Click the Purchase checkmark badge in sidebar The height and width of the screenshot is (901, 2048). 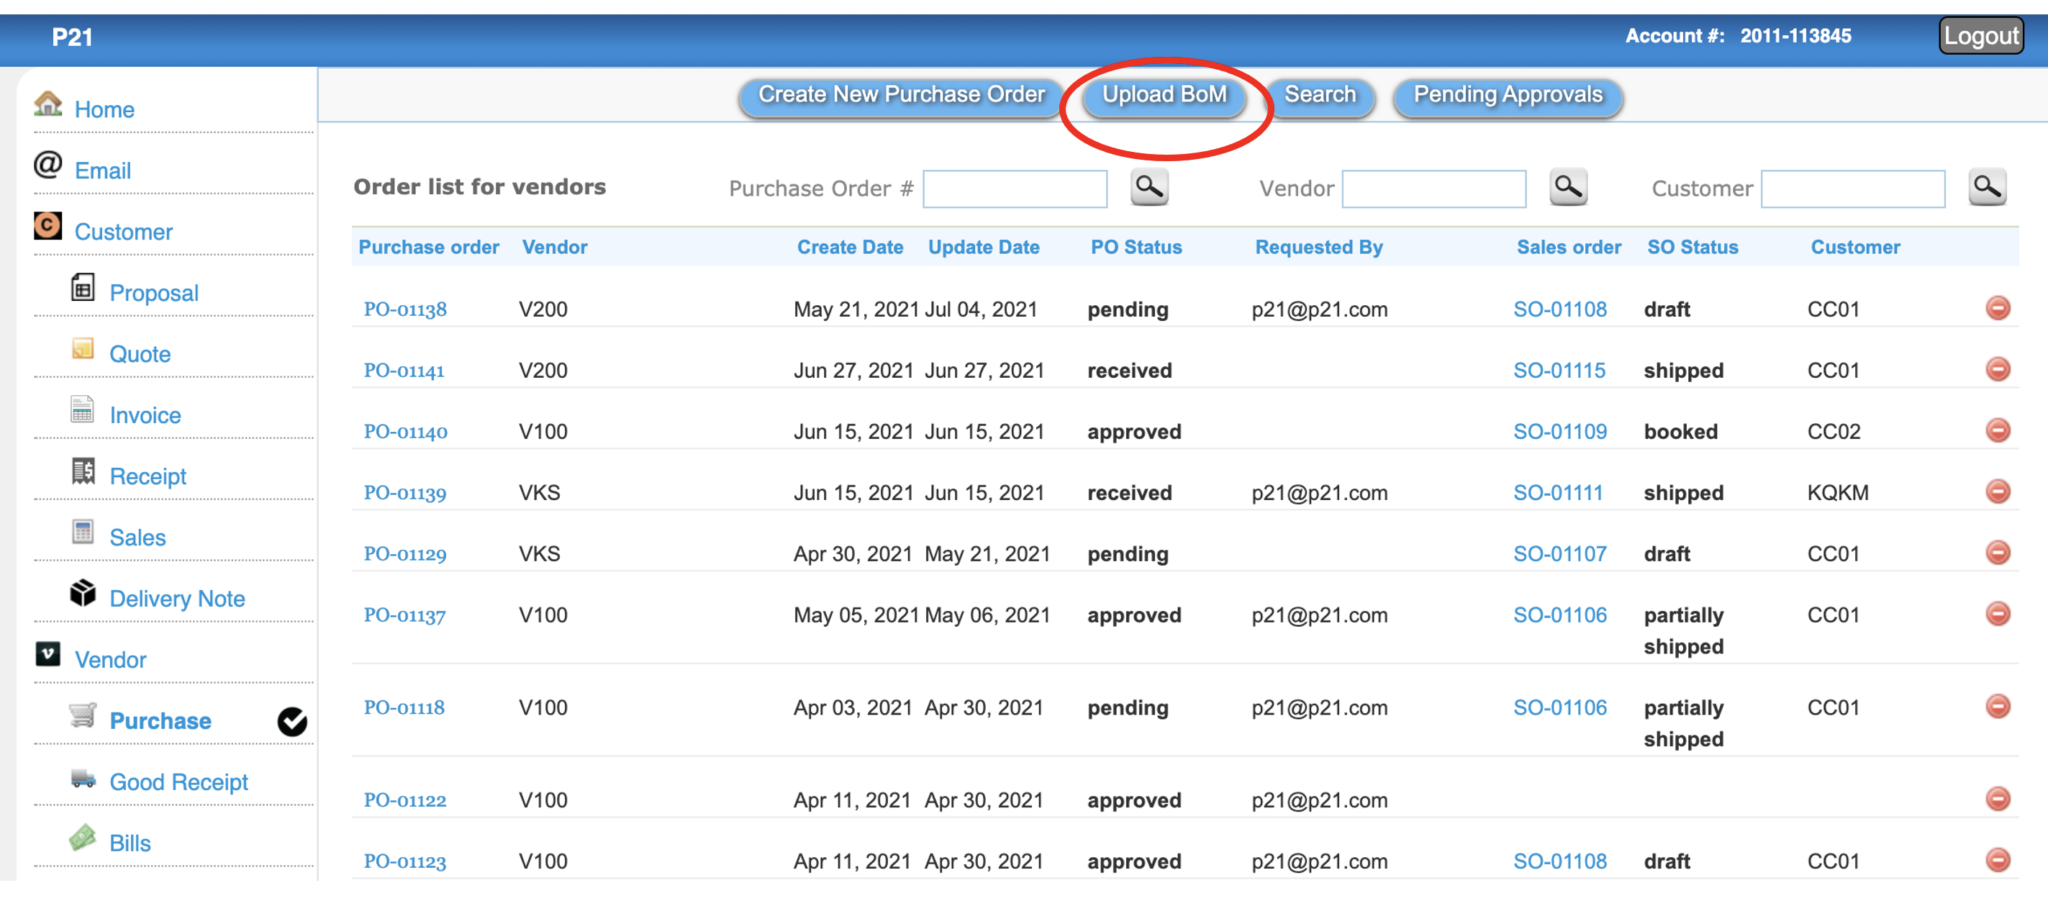pyautogui.click(x=292, y=721)
